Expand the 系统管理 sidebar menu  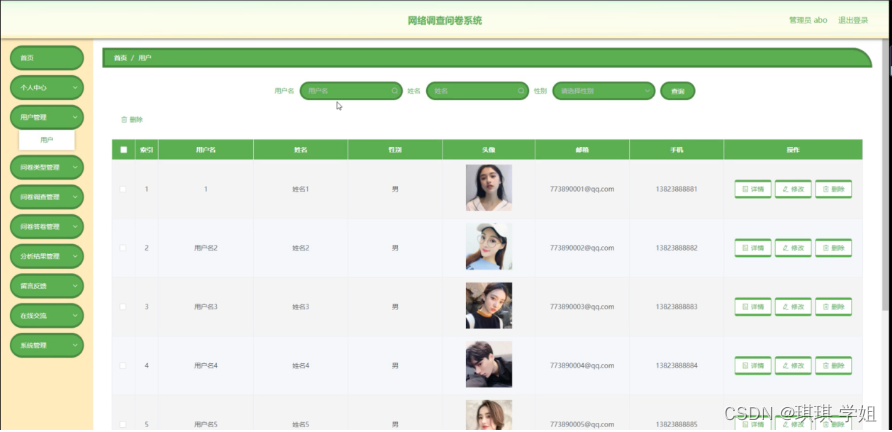[x=47, y=345]
